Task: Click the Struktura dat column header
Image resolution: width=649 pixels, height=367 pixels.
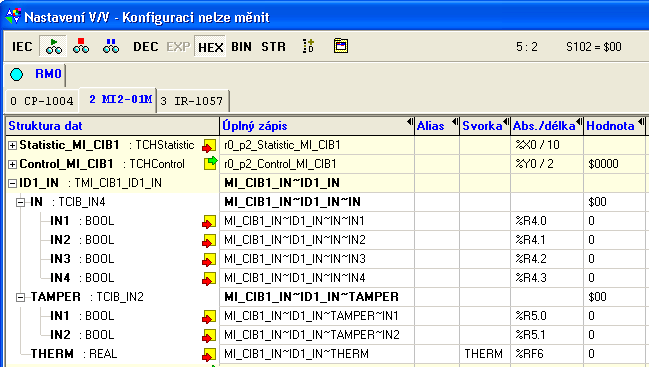Action: (112, 126)
